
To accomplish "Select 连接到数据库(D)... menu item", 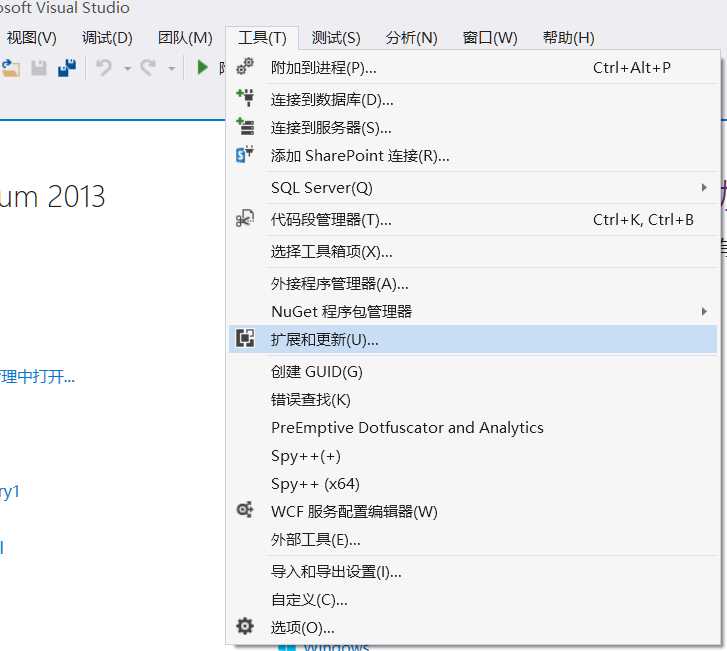I will click(473, 100).
